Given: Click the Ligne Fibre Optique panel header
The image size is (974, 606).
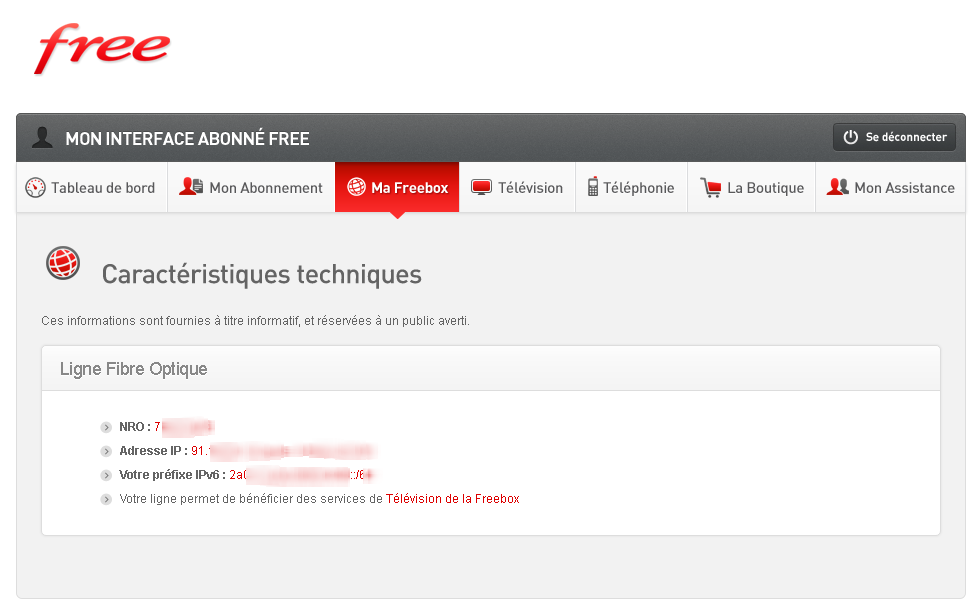Looking at the screenshot, I should [491, 369].
